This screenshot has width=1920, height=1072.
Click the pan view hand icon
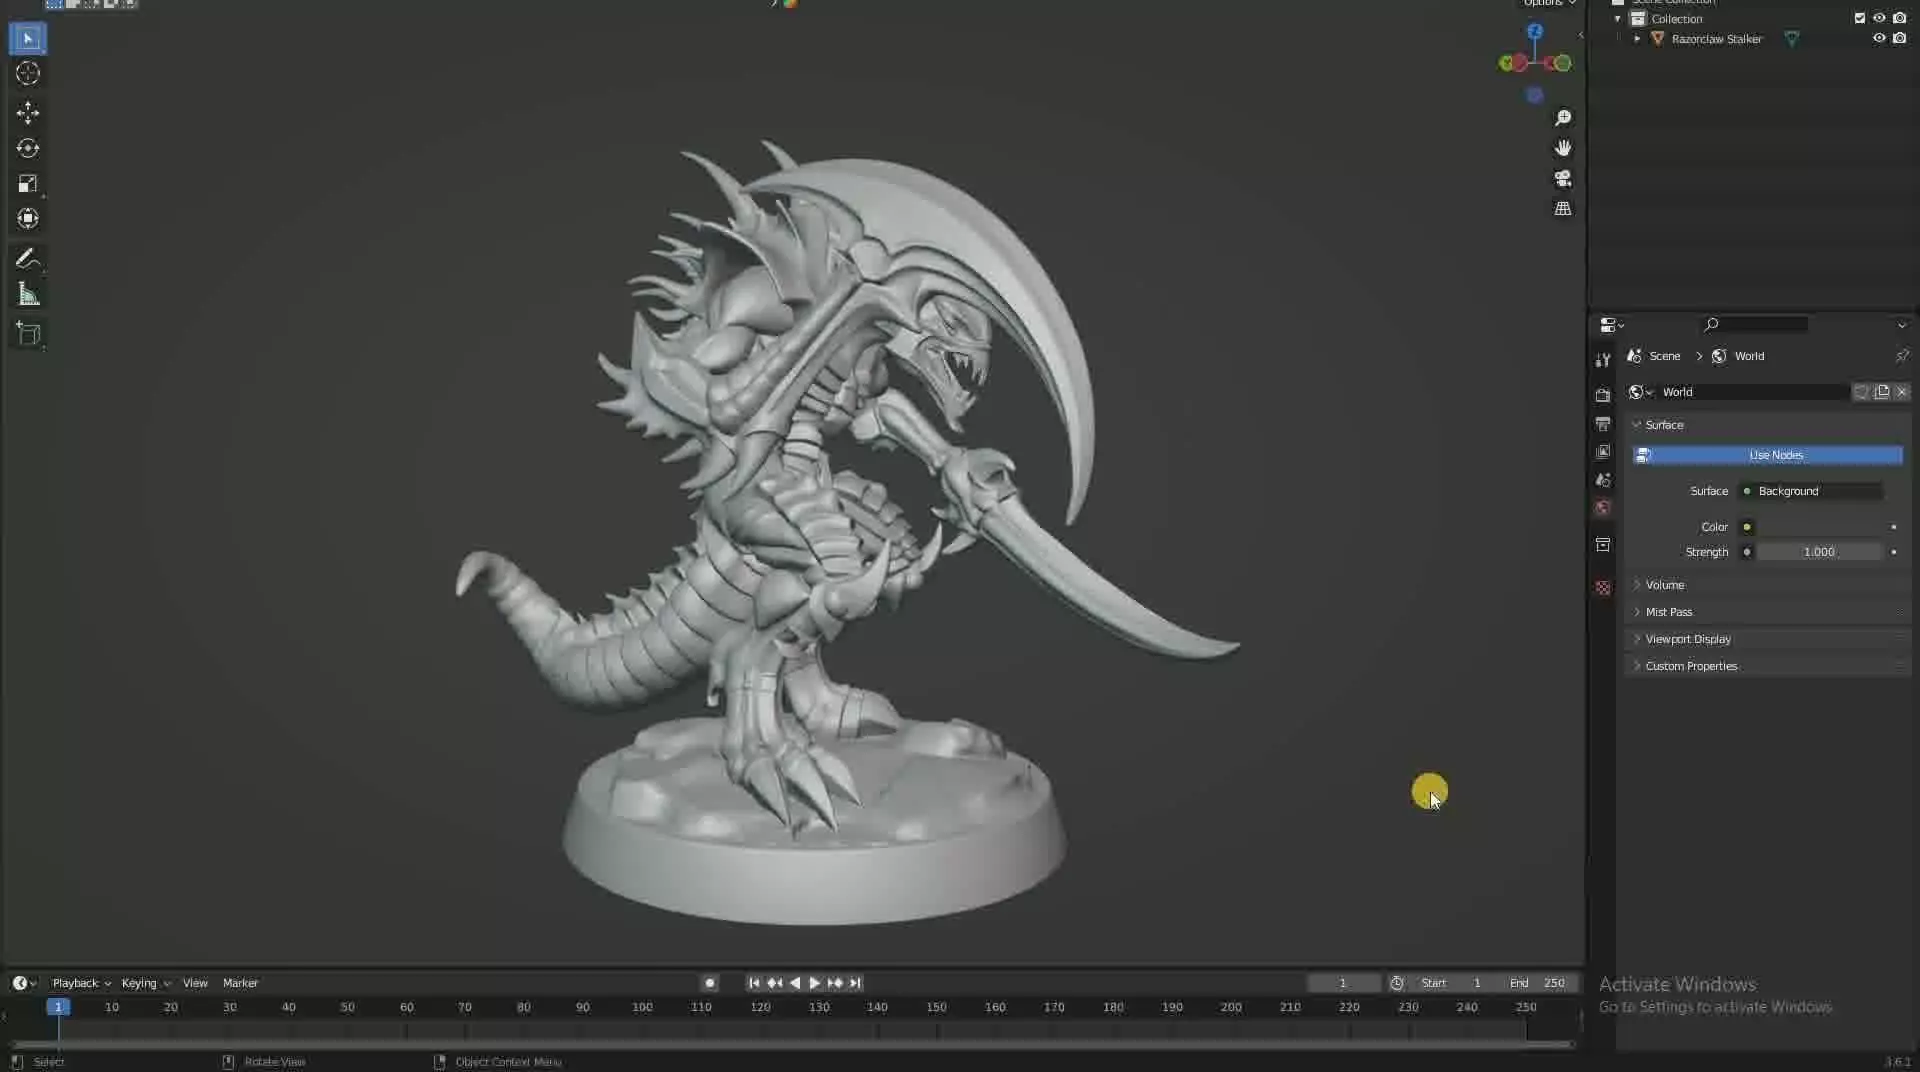click(1563, 148)
